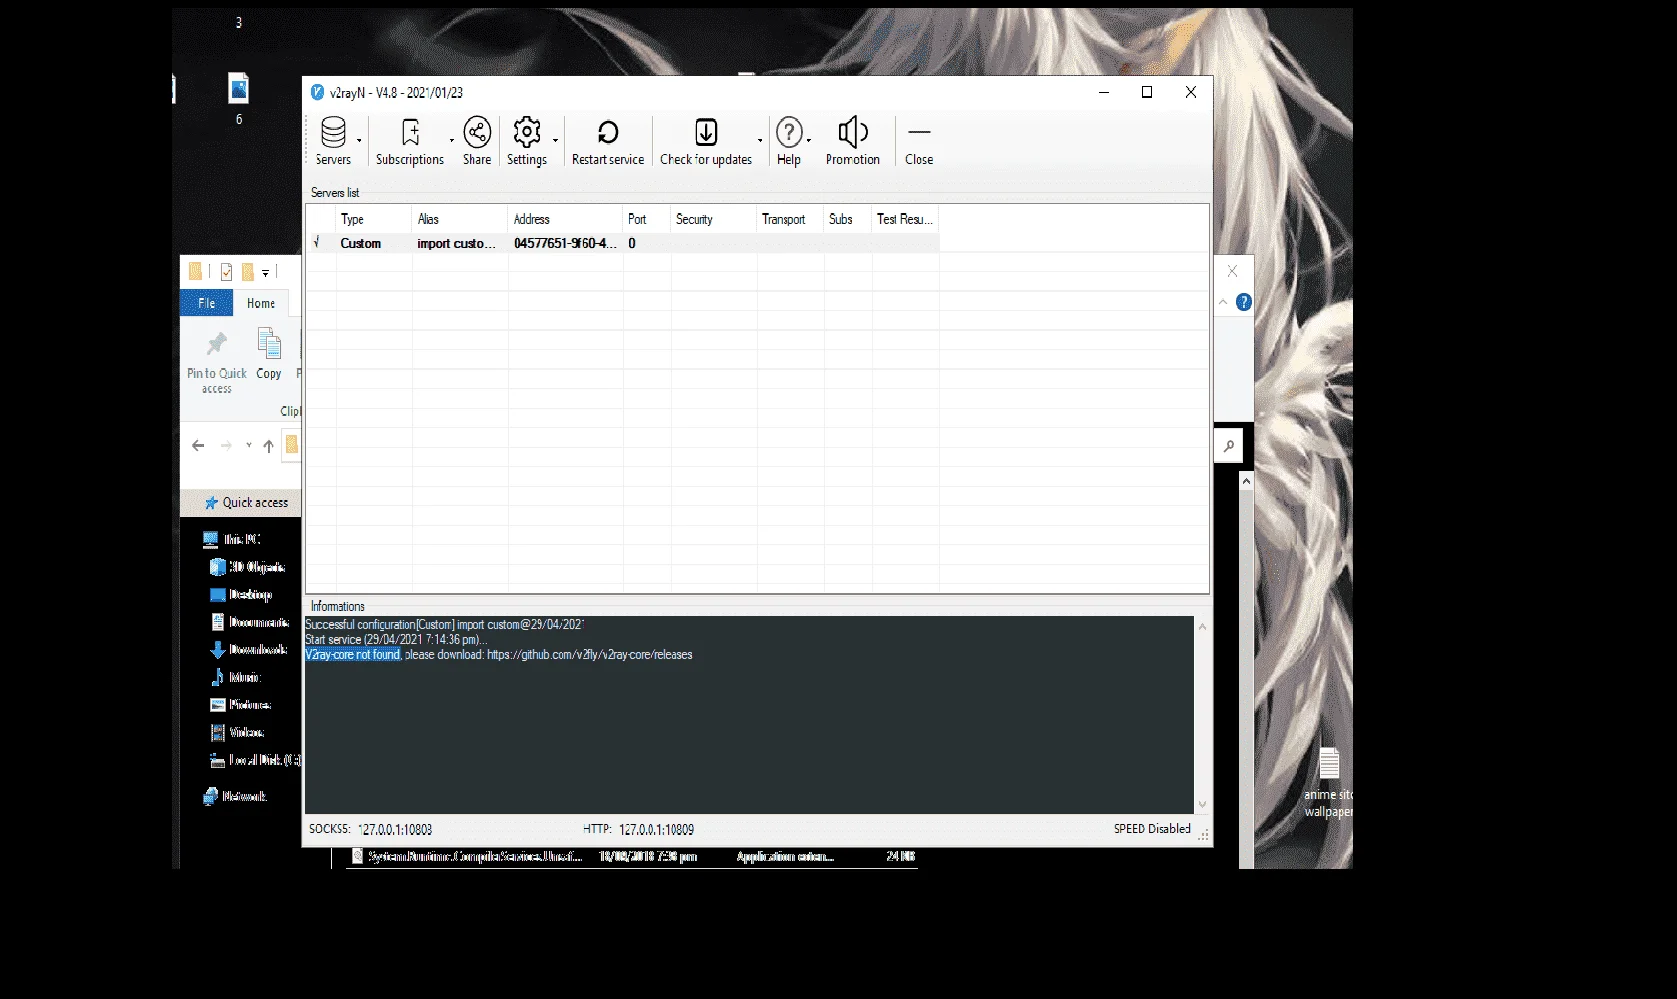Click the Promotion speaker icon
The width and height of the screenshot is (1677, 999).
pyautogui.click(x=853, y=141)
